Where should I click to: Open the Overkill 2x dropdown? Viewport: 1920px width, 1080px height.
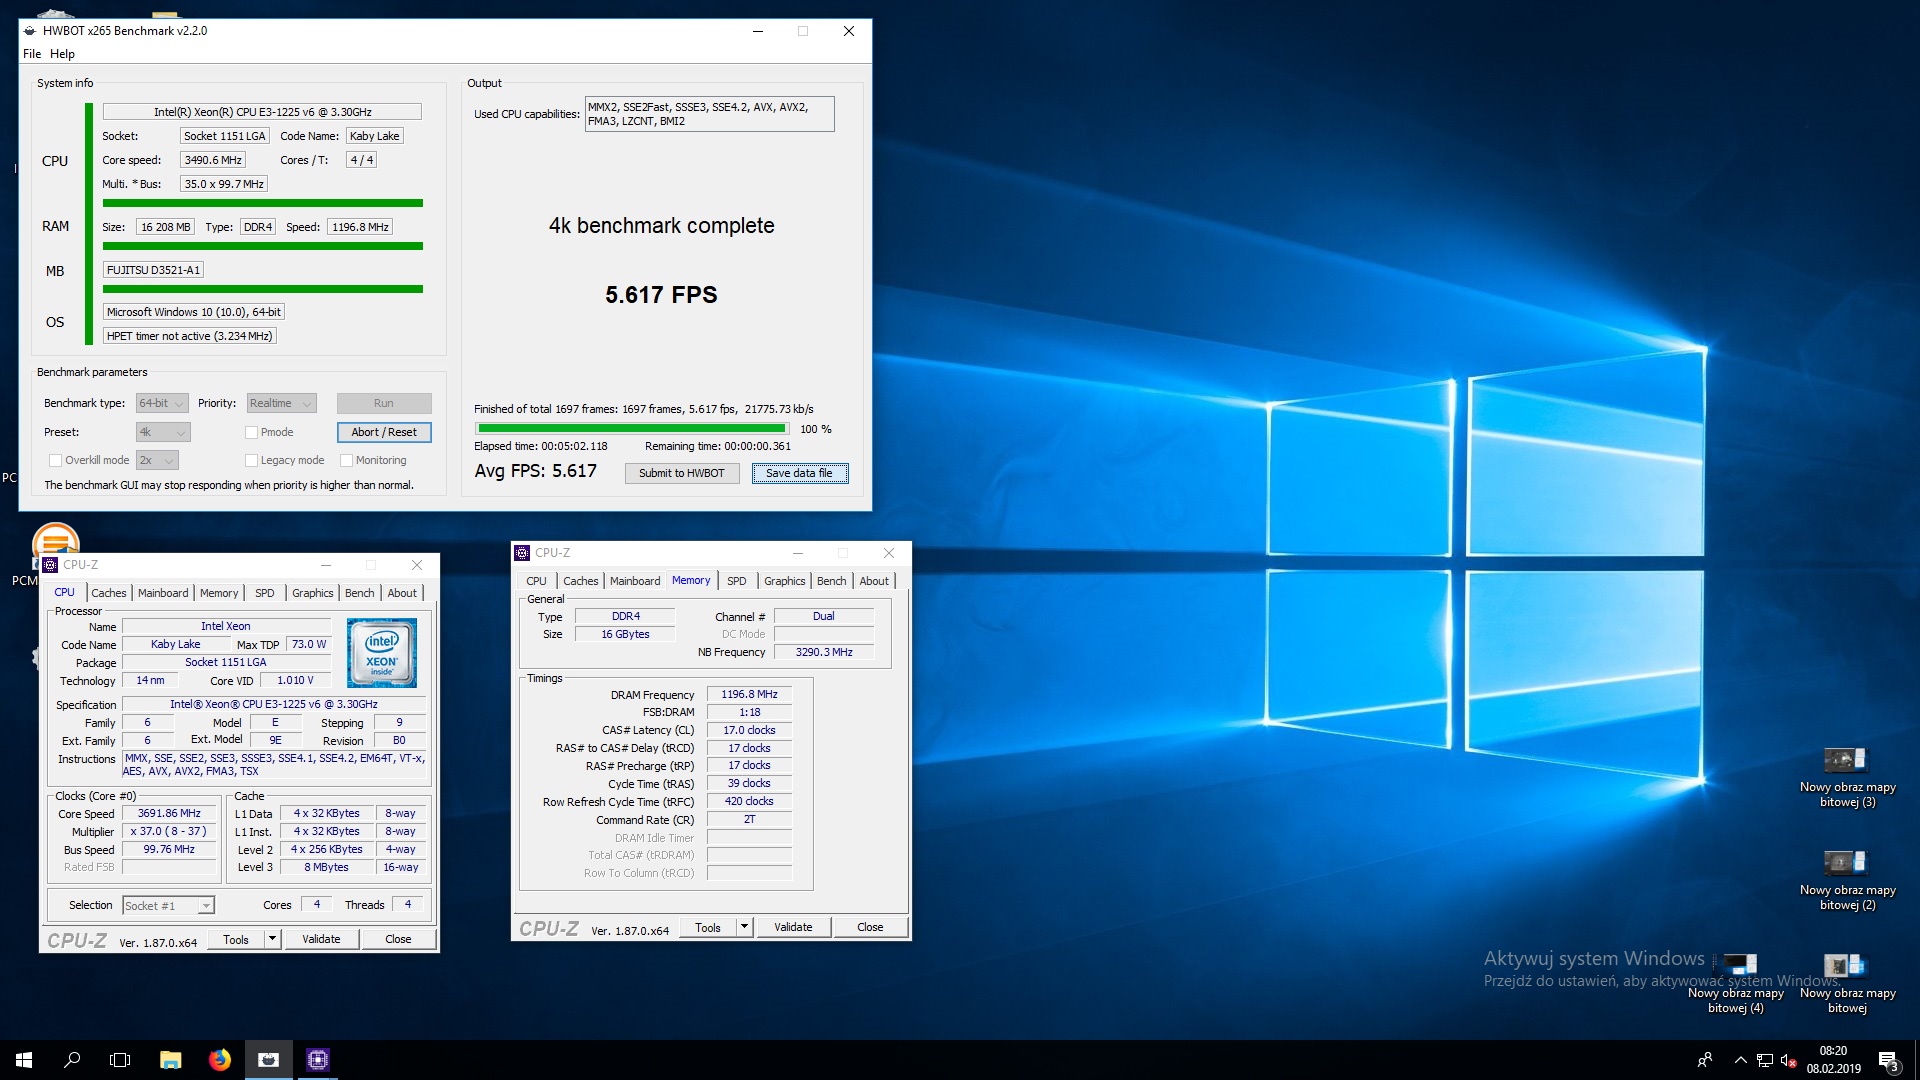157,460
